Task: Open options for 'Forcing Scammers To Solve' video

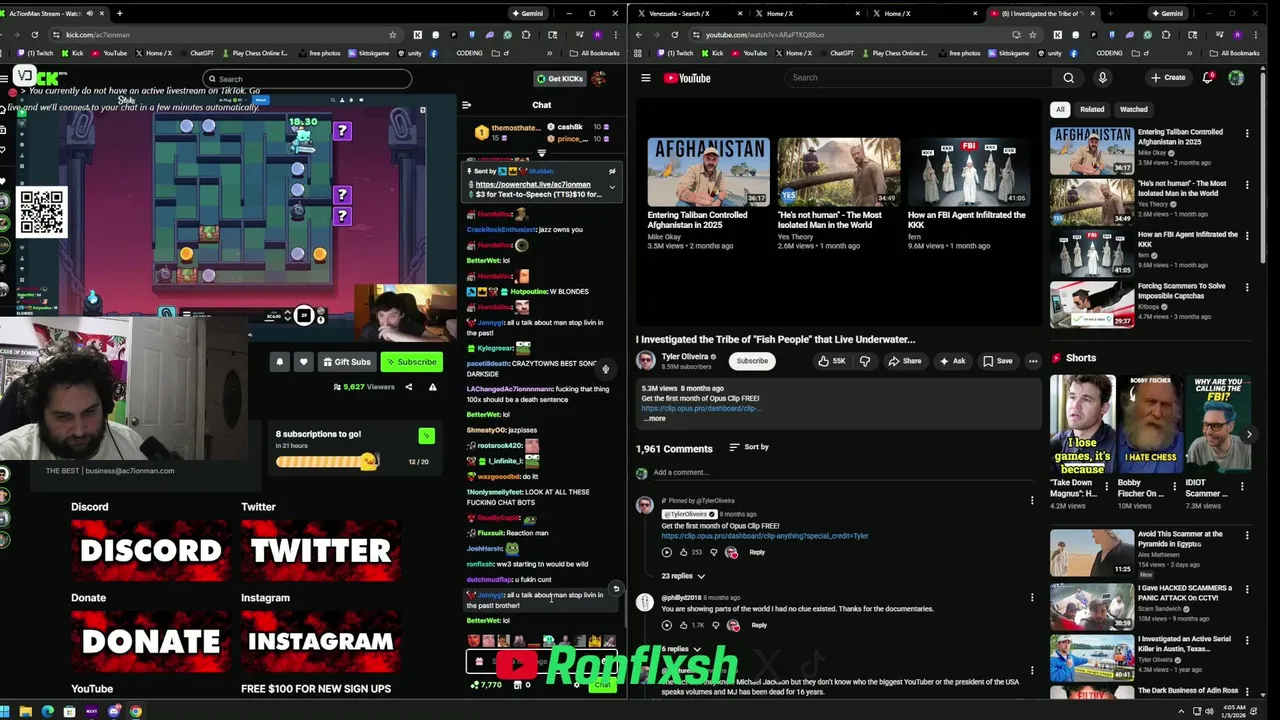Action: coord(1247,287)
